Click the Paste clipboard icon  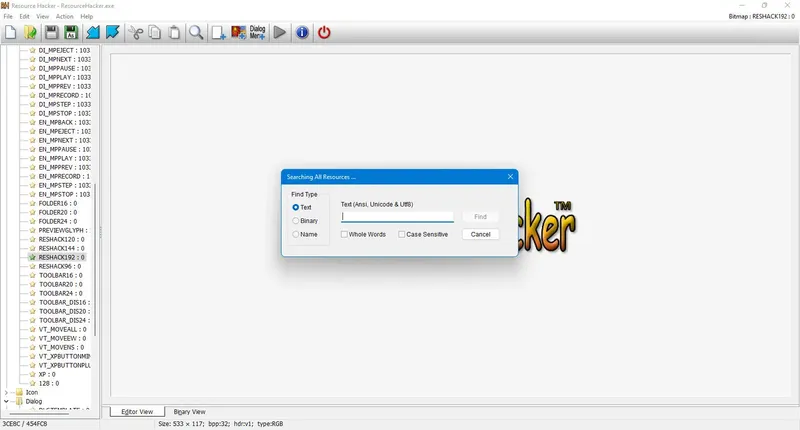(x=174, y=33)
